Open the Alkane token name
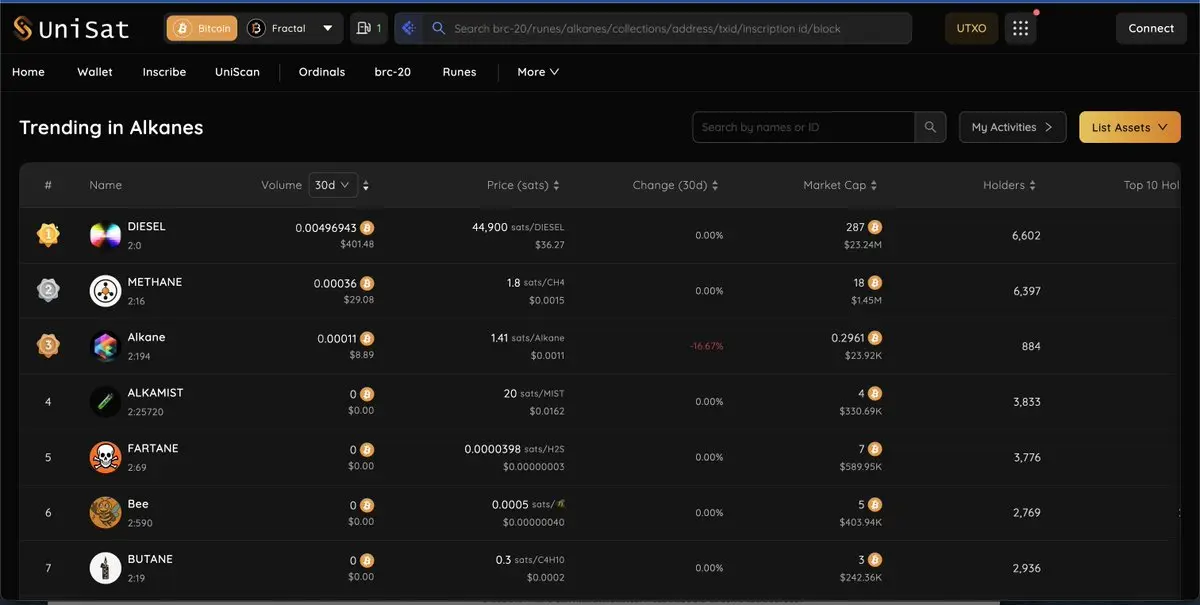The image size is (1200, 605). coord(147,337)
